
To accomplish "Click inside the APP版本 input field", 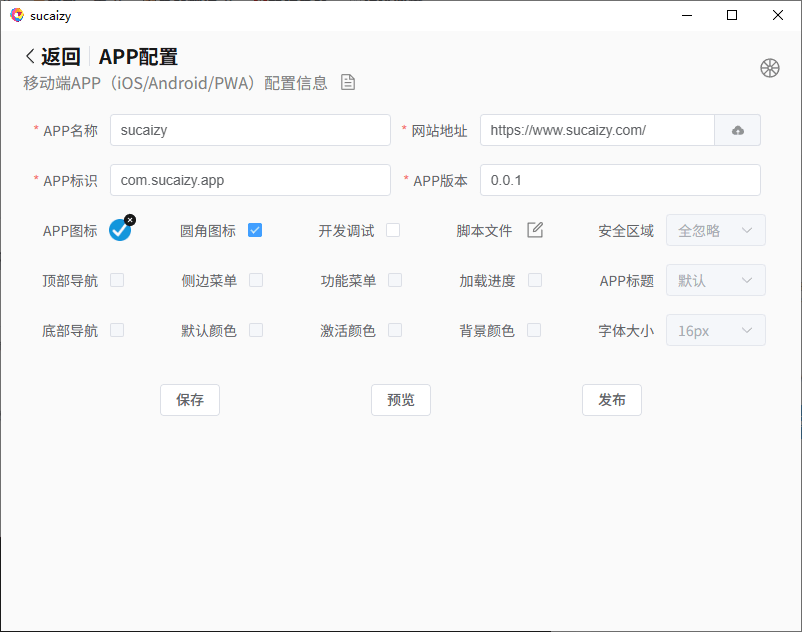I will tap(620, 180).
